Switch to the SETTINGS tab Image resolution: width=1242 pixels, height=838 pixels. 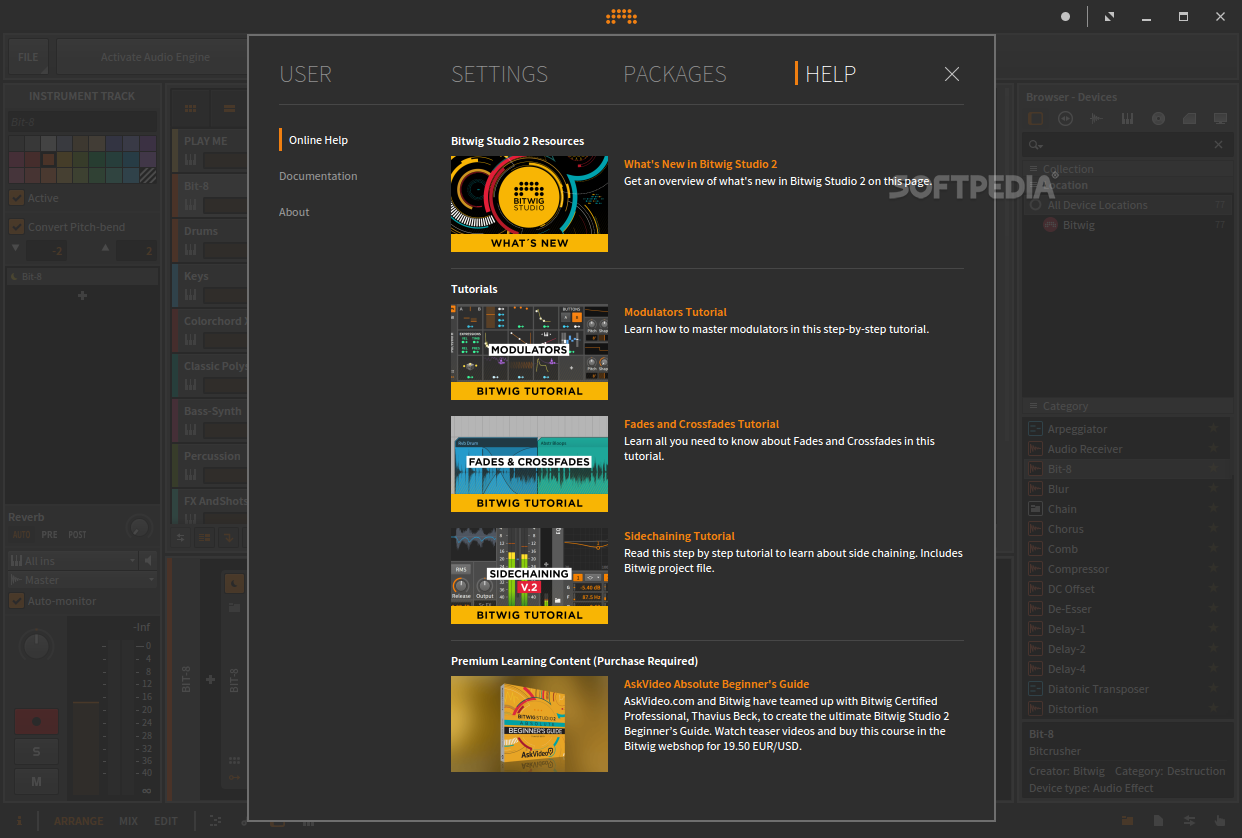(x=499, y=74)
